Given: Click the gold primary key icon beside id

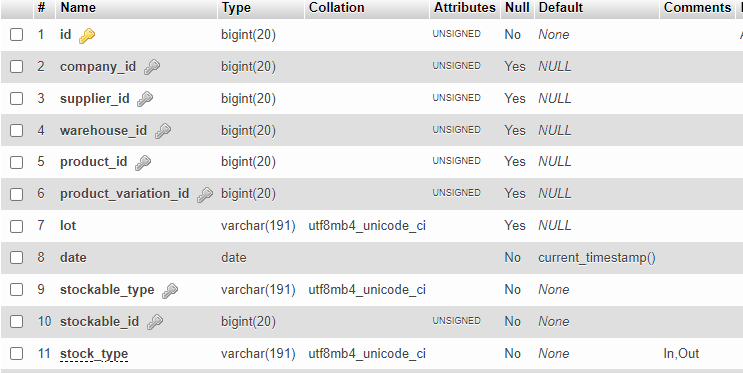Looking at the screenshot, I should coord(87,36).
